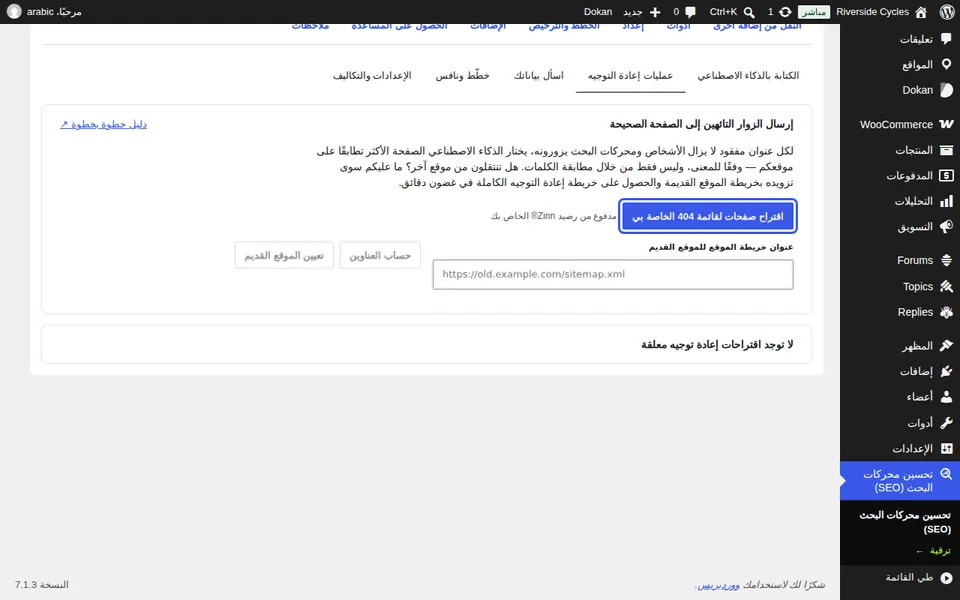Image resolution: width=960 pixels, height=600 pixels.
Task: Open the Dokan sidebar icon
Action: 946,90
